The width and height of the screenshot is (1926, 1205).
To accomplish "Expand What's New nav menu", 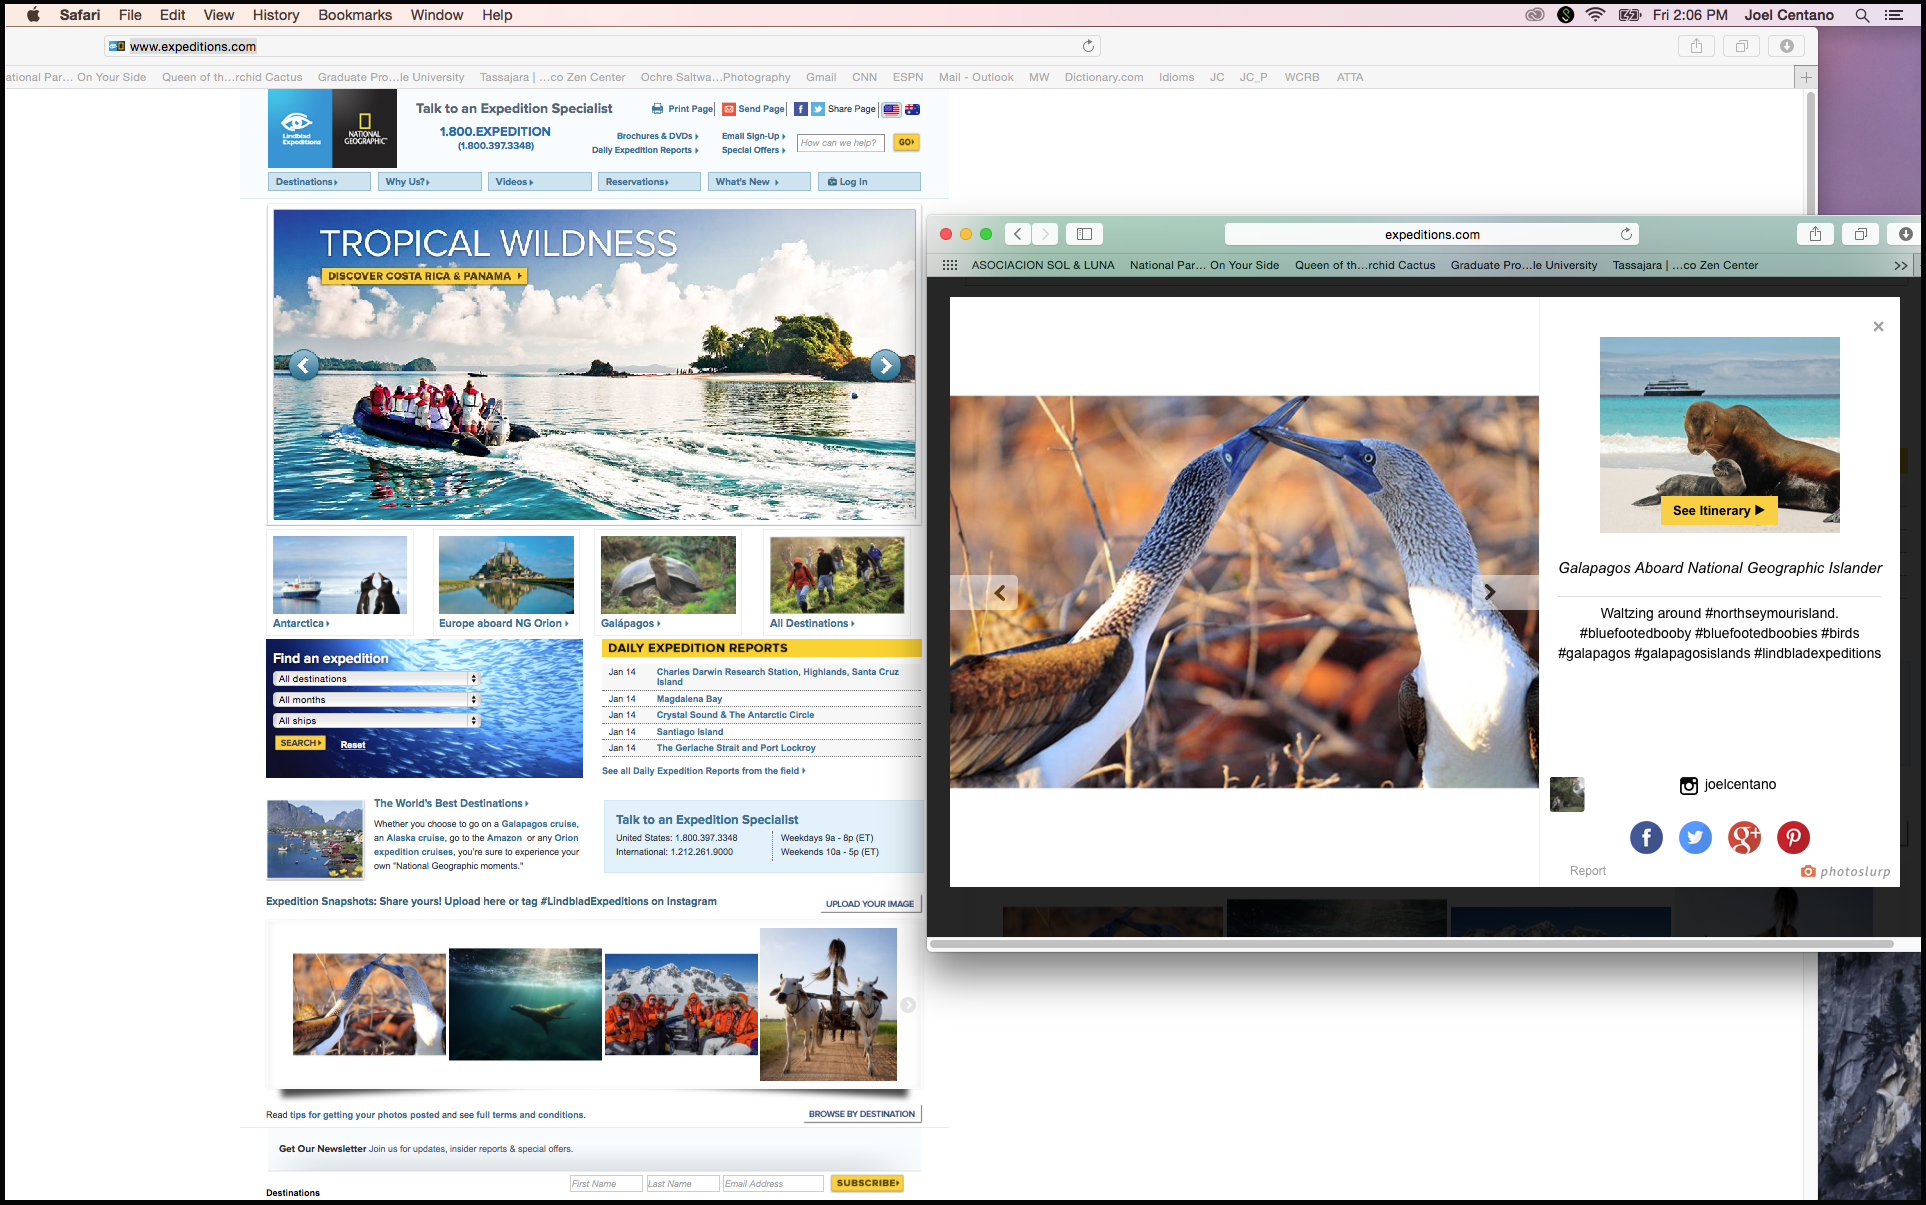I will tap(760, 181).
